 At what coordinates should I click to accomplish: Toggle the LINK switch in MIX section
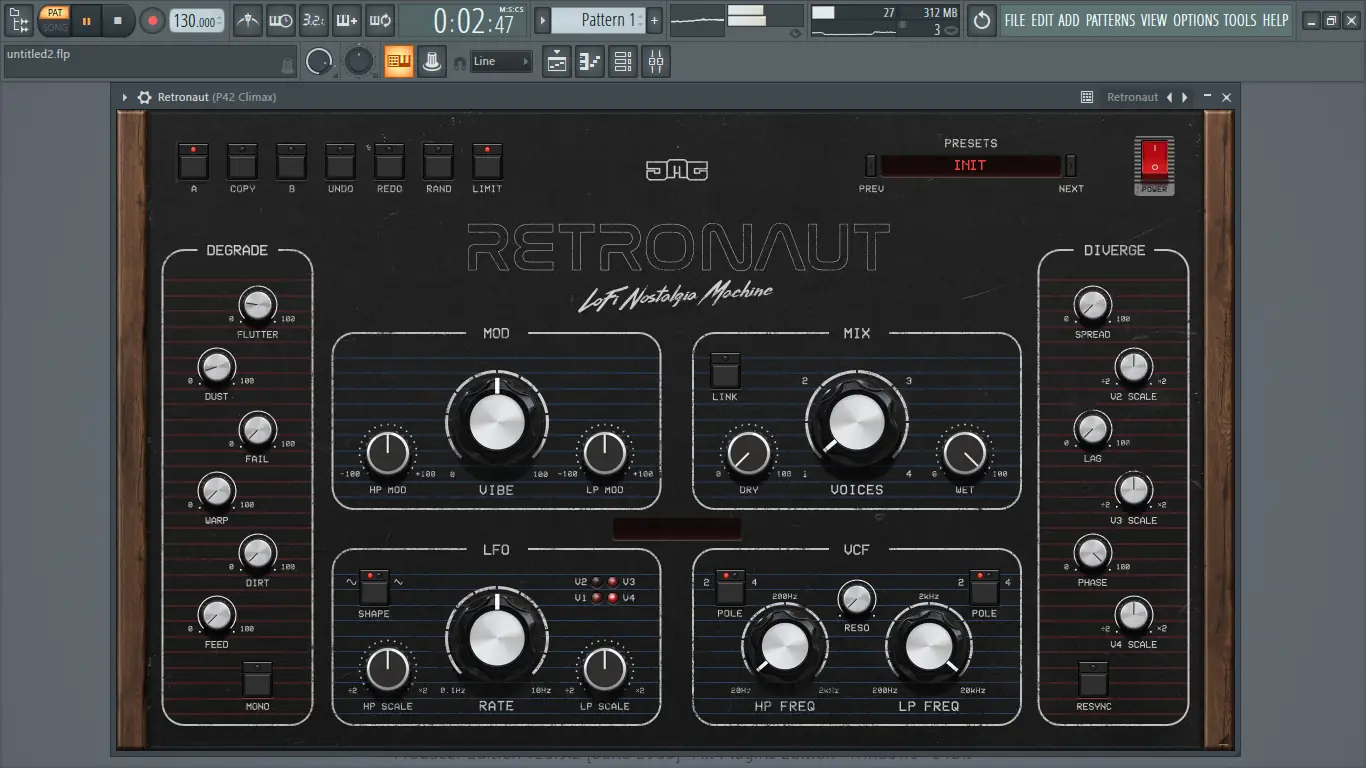click(x=725, y=370)
